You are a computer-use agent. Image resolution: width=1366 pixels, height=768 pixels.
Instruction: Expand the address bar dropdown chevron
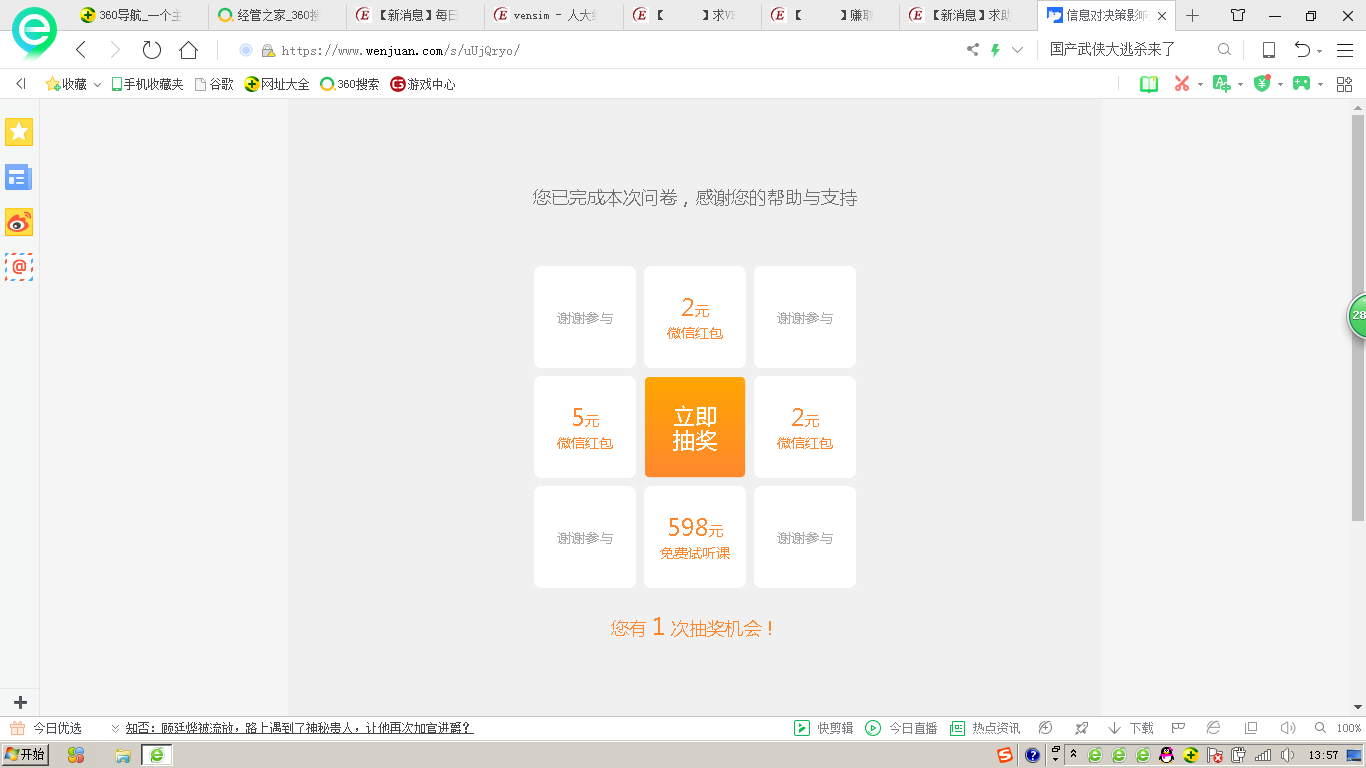1018,50
